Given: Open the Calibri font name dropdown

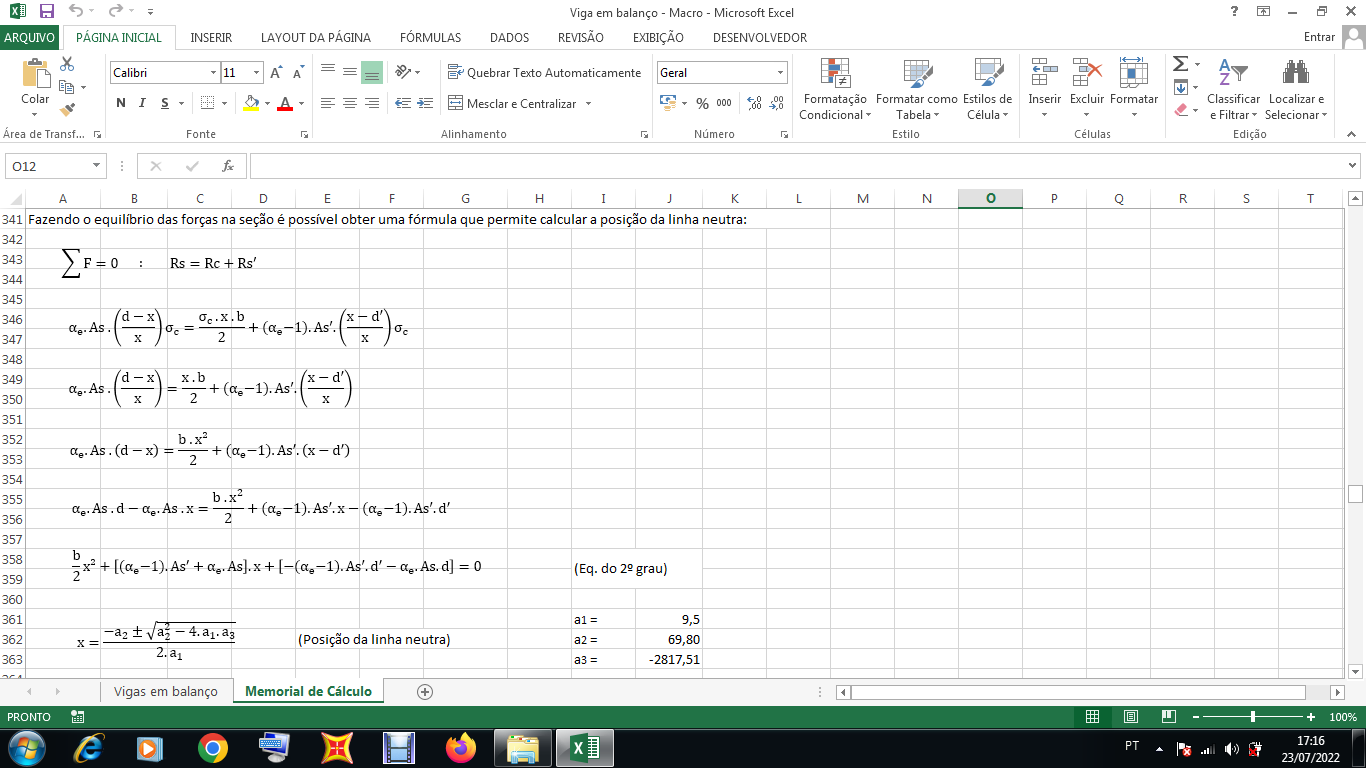Looking at the screenshot, I should (213, 73).
